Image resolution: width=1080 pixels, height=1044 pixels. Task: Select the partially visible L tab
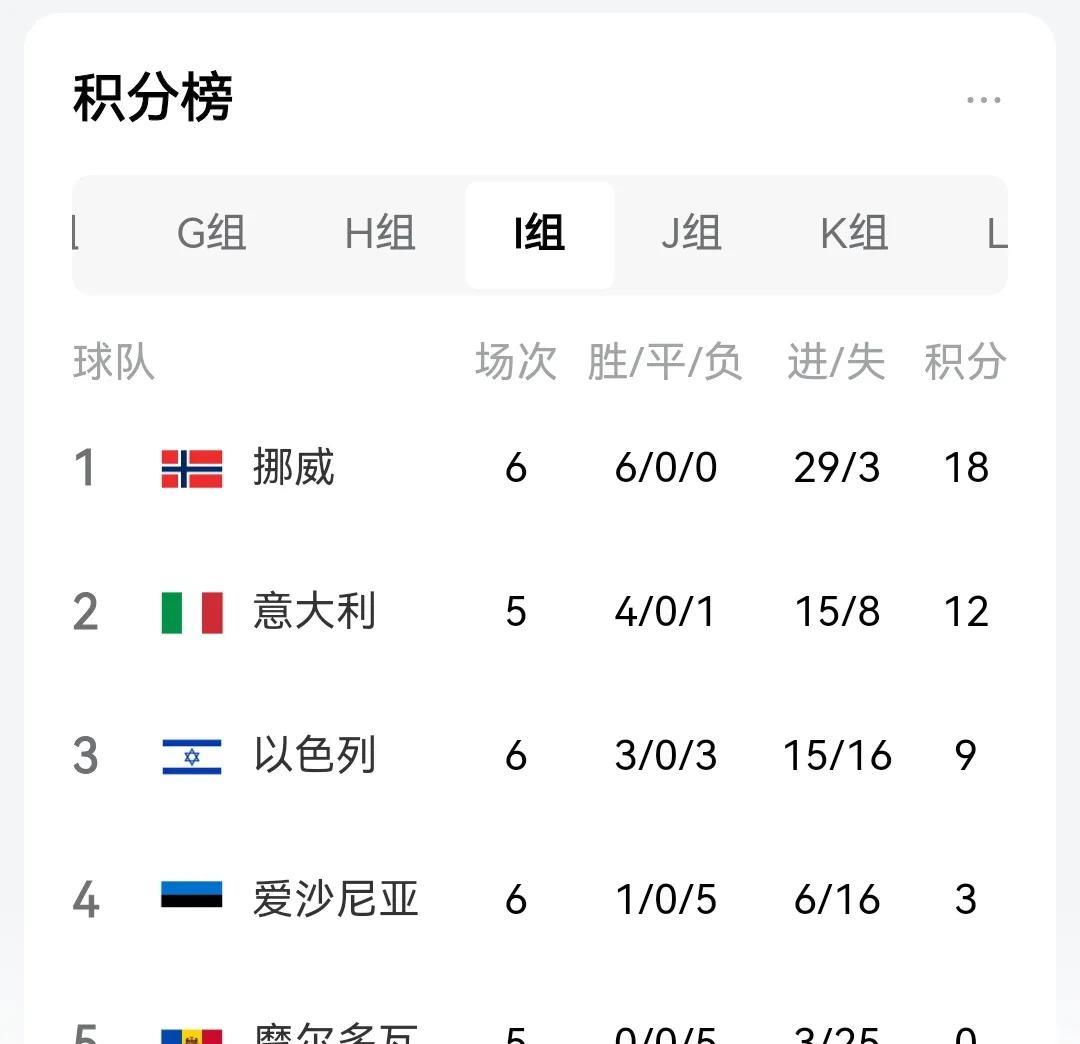click(995, 234)
